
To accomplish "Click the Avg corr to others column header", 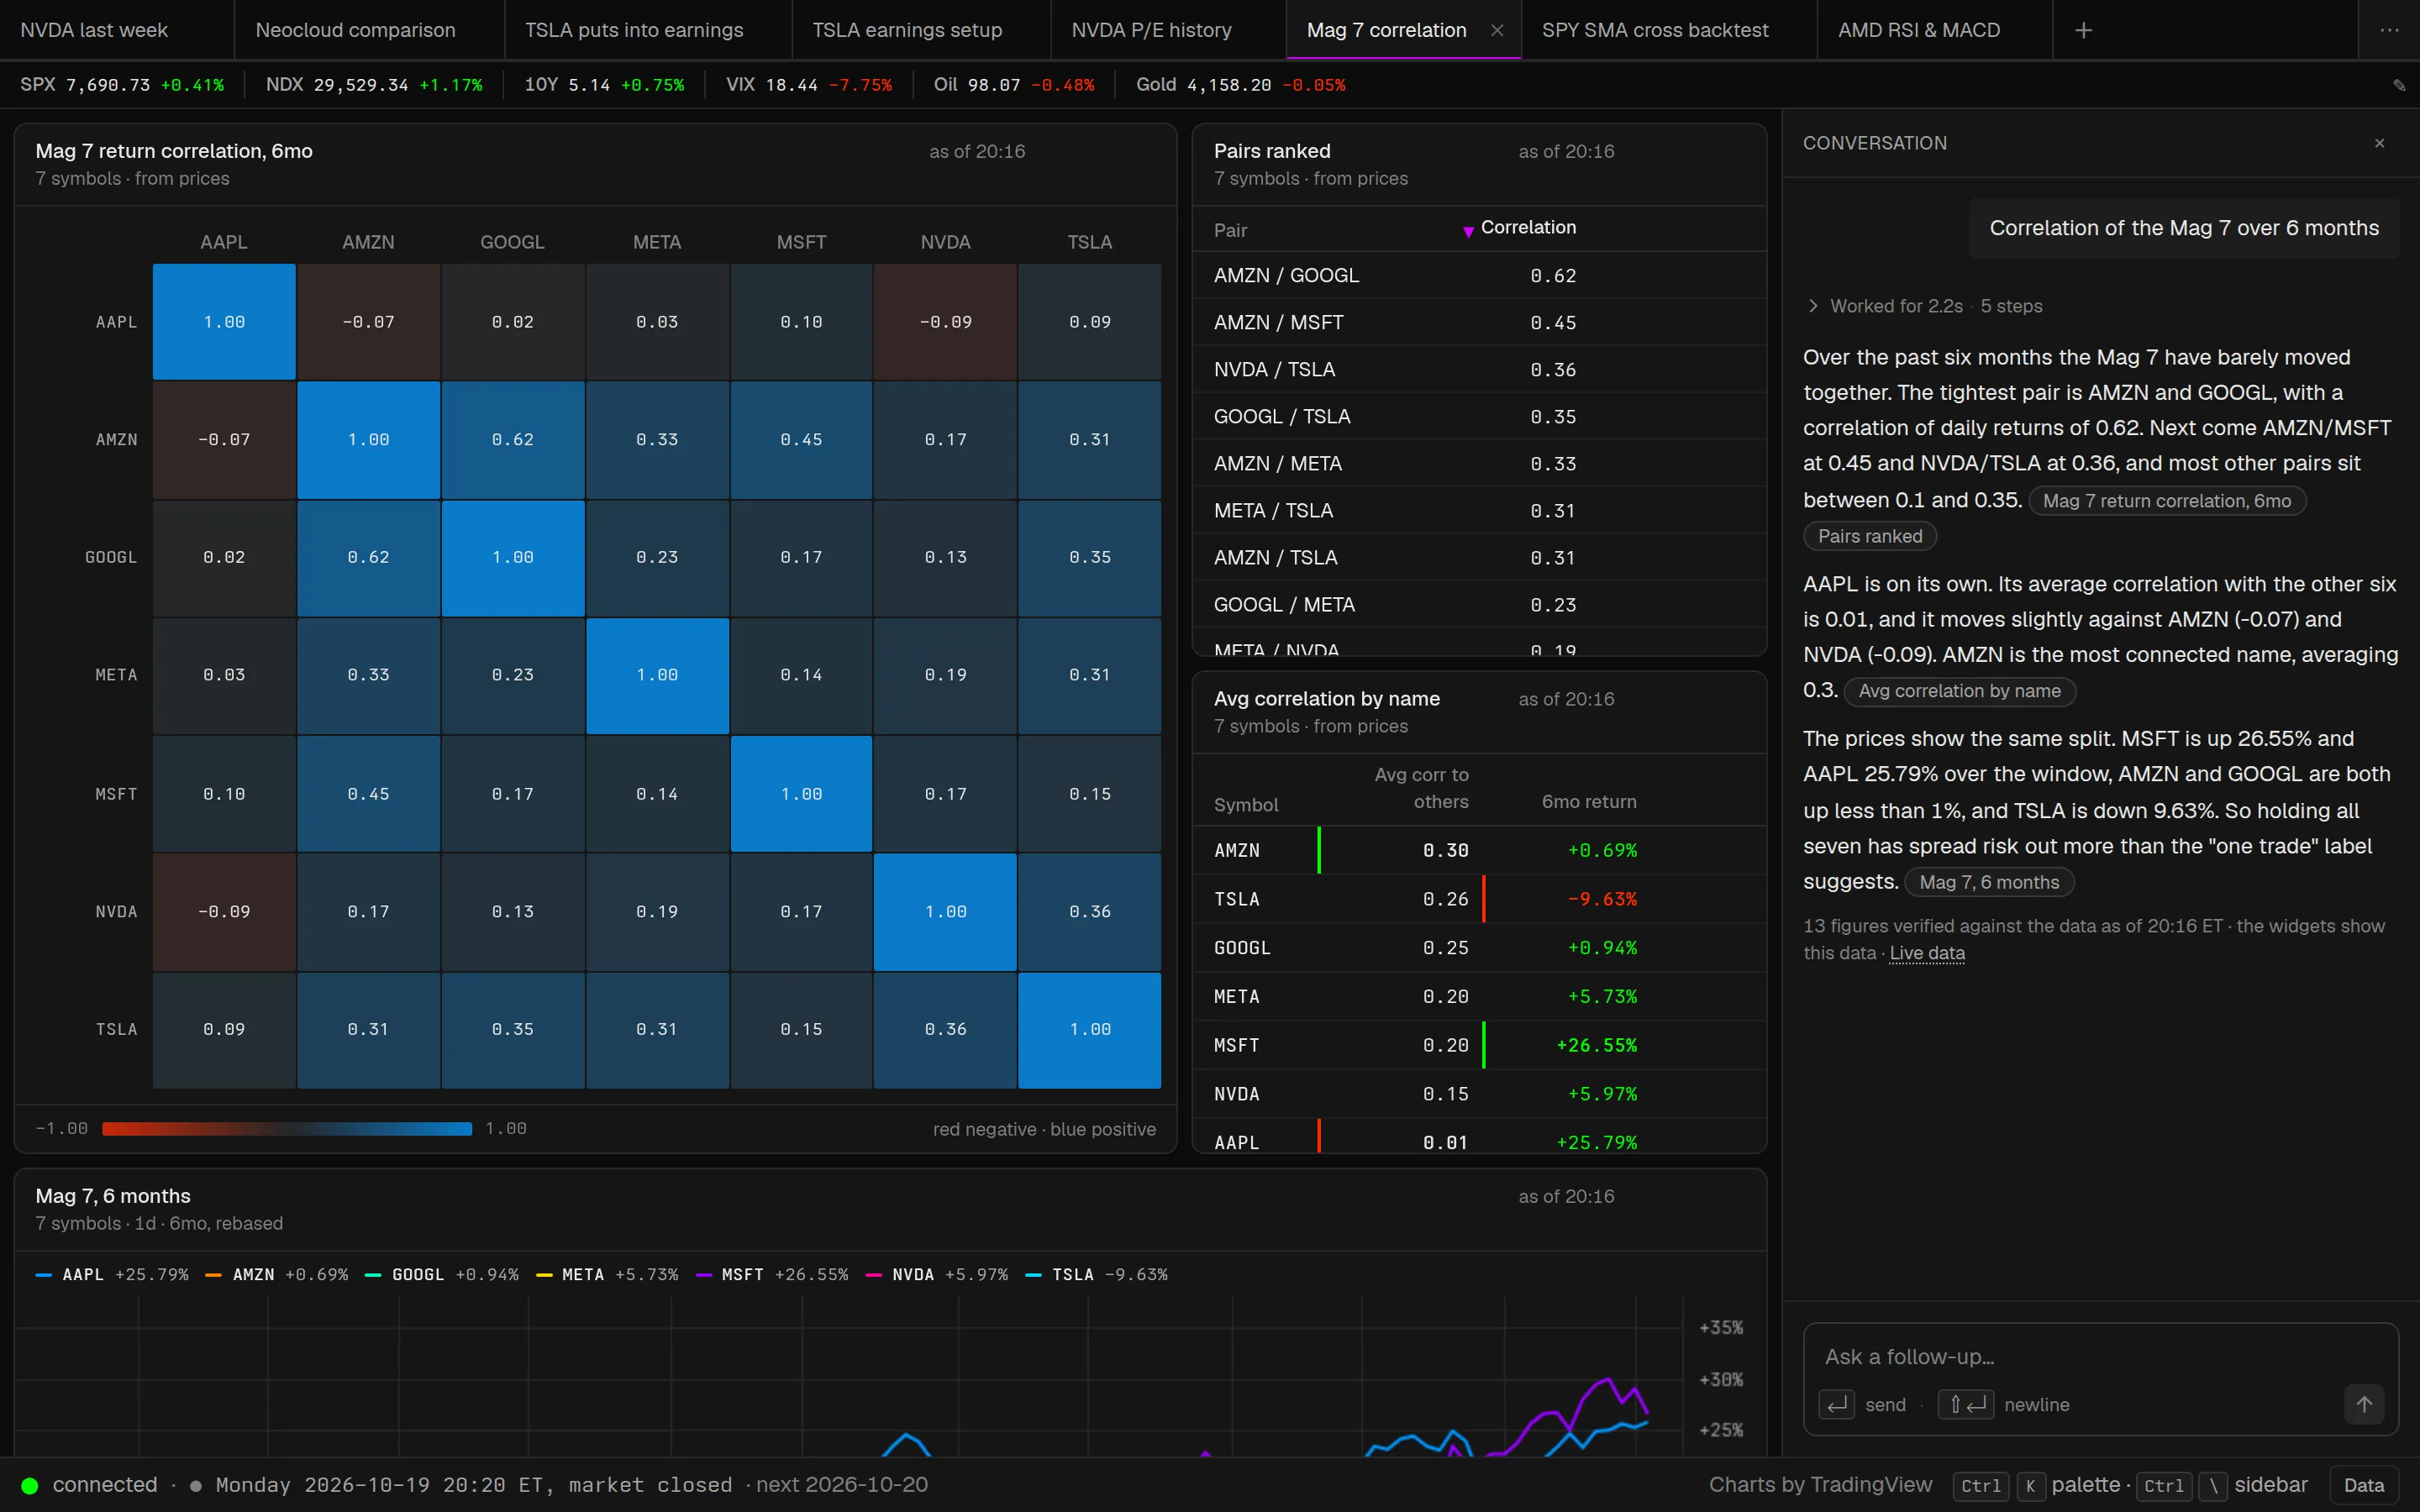I will coord(1421,788).
